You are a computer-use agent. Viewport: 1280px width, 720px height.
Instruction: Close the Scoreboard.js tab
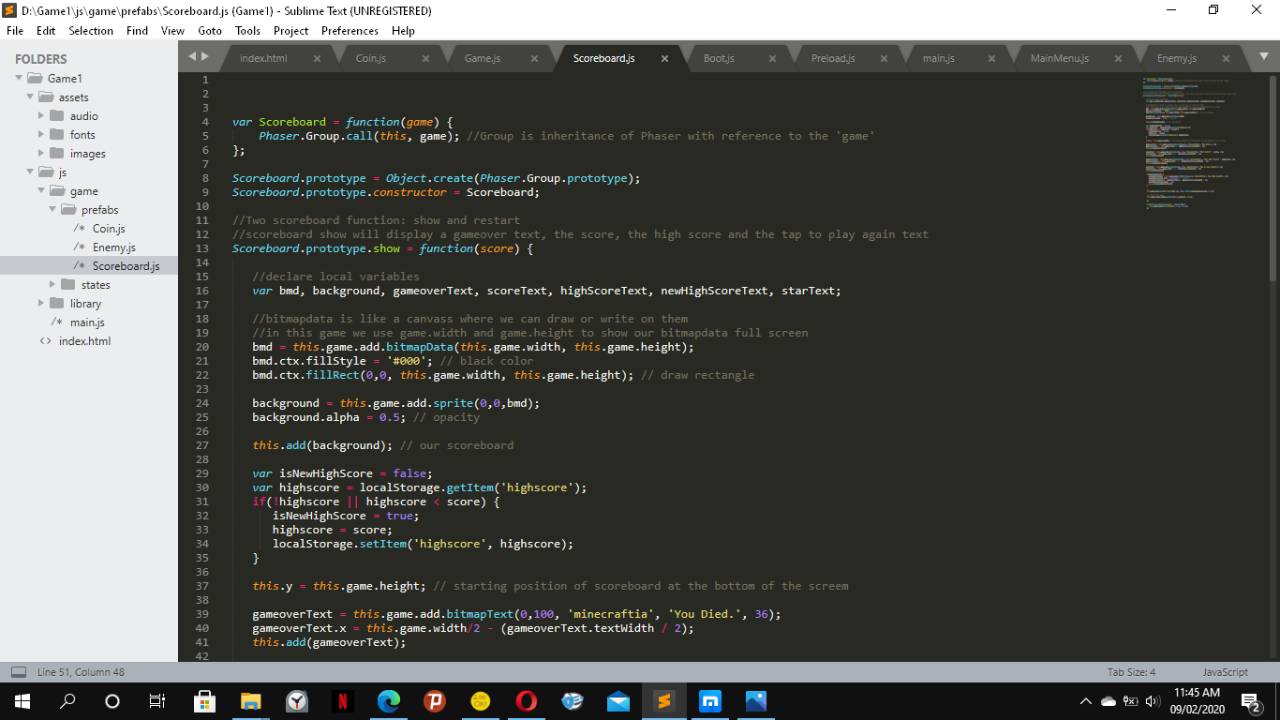(664, 59)
